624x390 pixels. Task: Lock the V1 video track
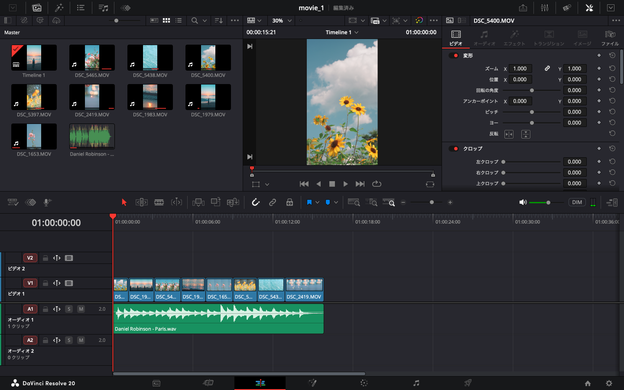coord(45,283)
